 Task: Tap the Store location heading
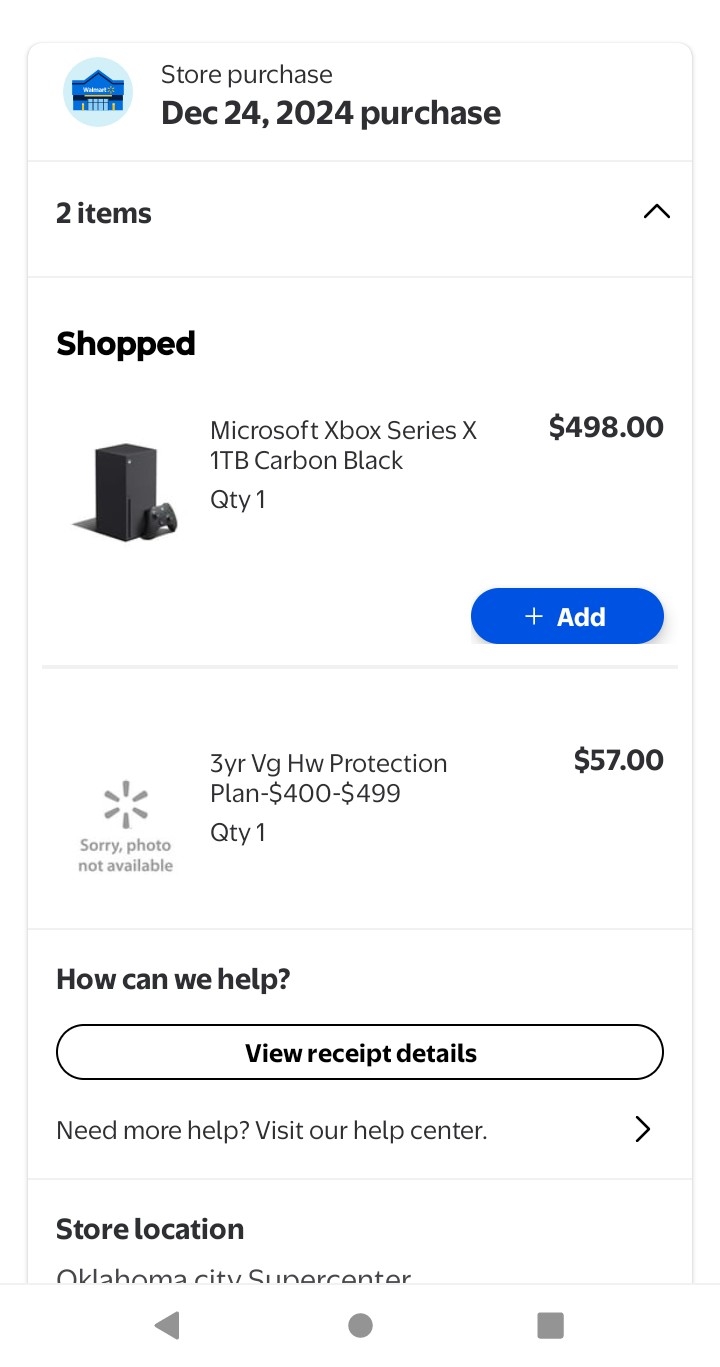coord(150,1229)
